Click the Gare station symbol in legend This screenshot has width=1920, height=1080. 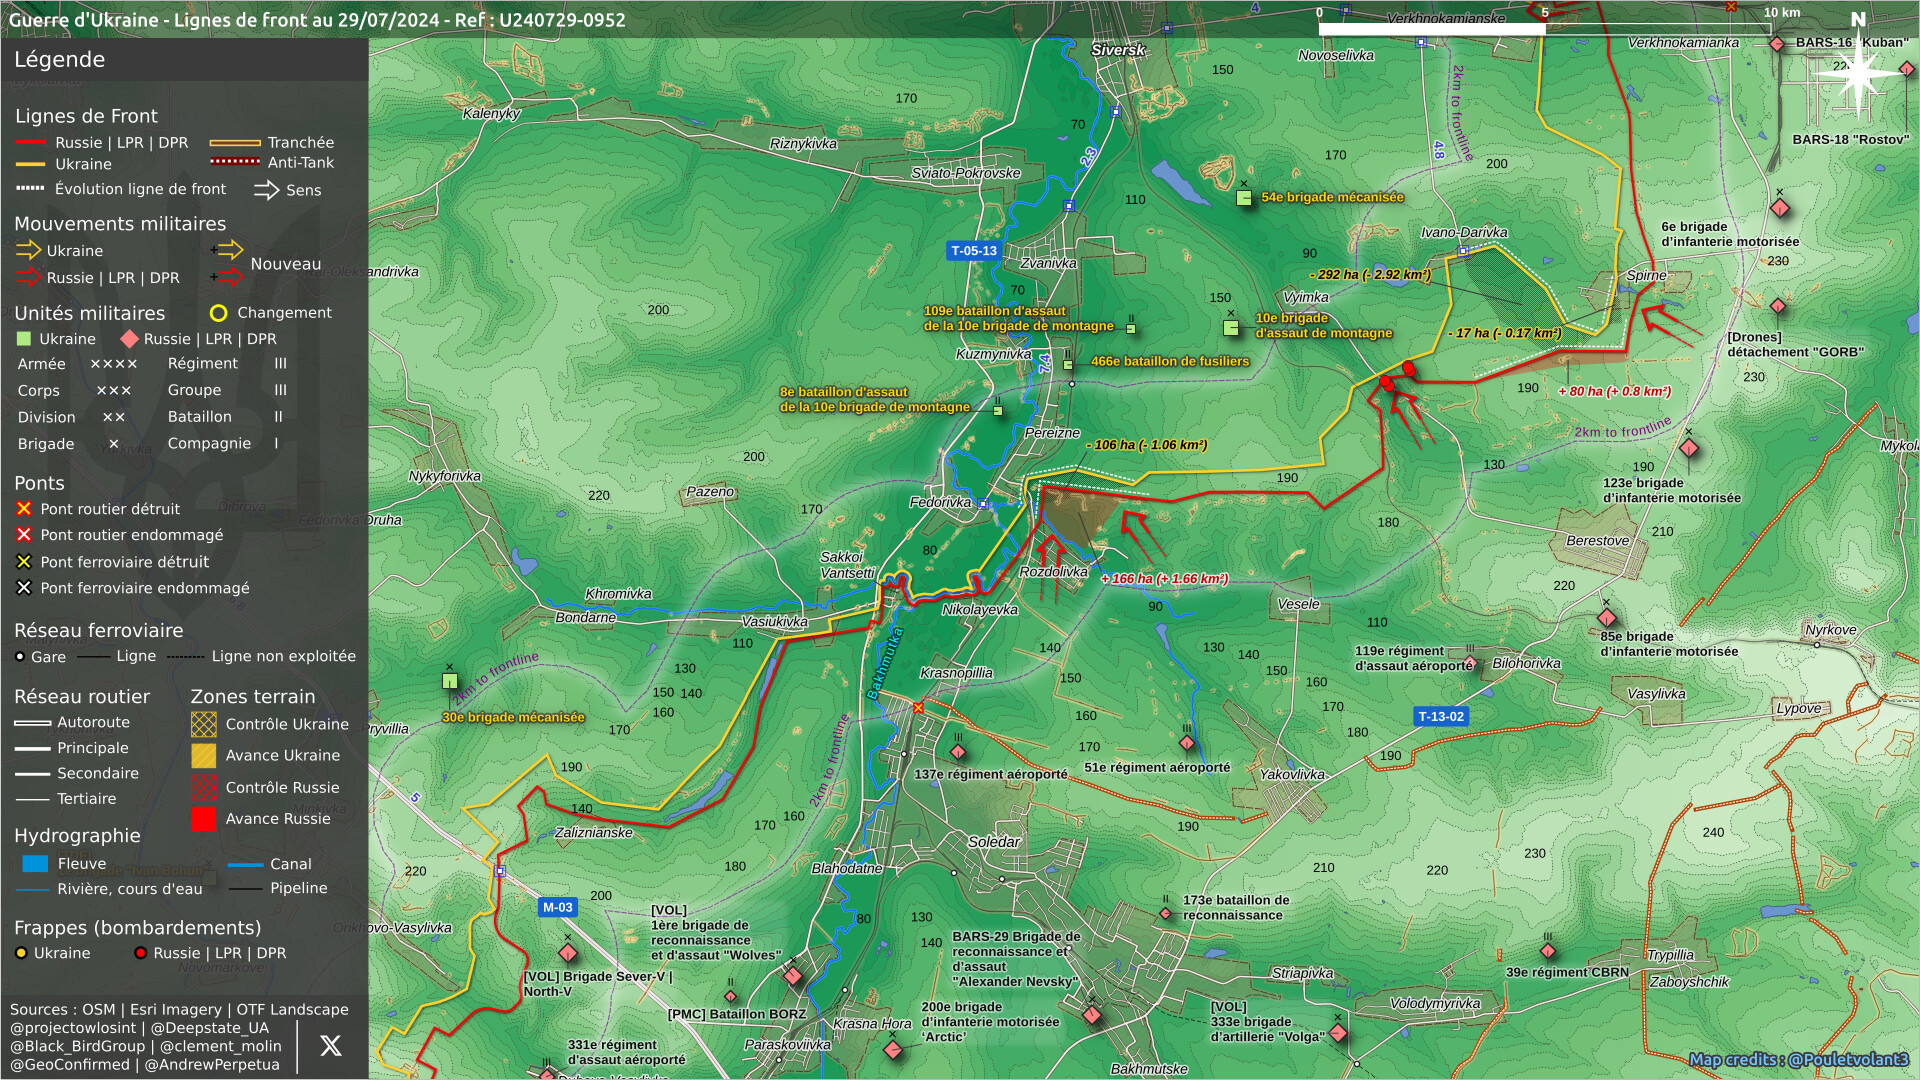coord(20,657)
